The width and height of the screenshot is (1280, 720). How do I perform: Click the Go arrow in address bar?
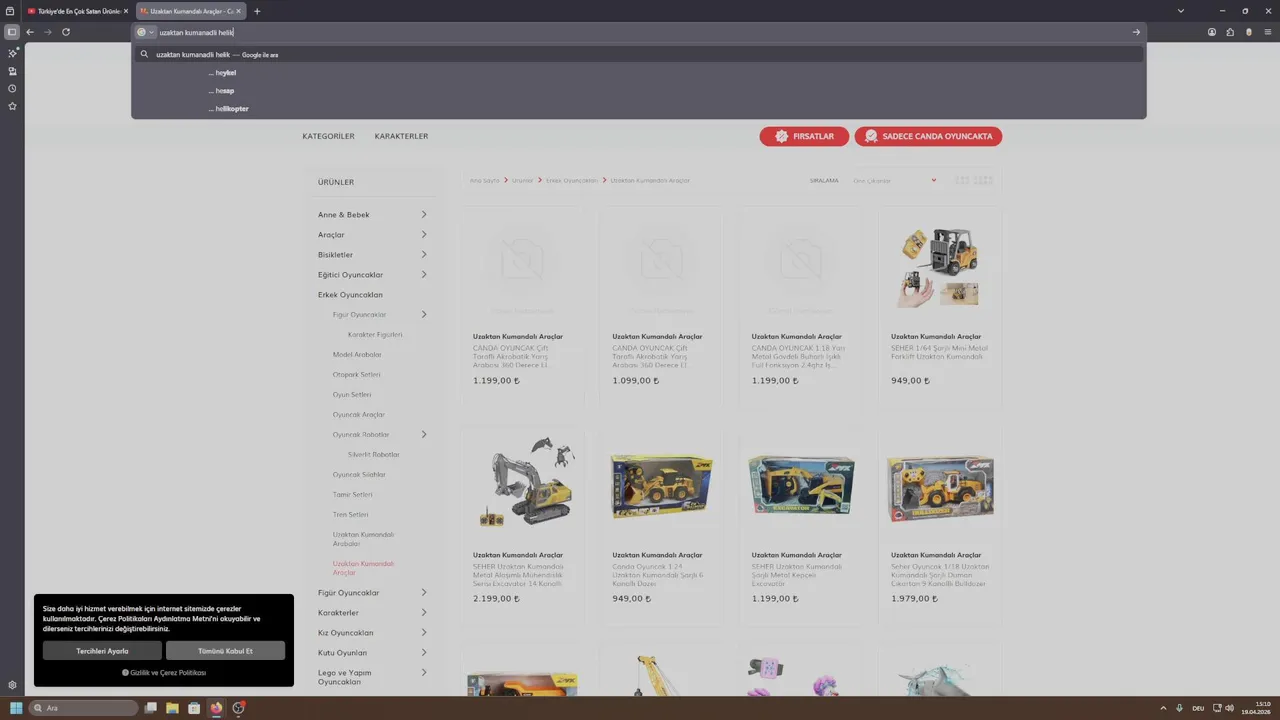(1136, 32)
